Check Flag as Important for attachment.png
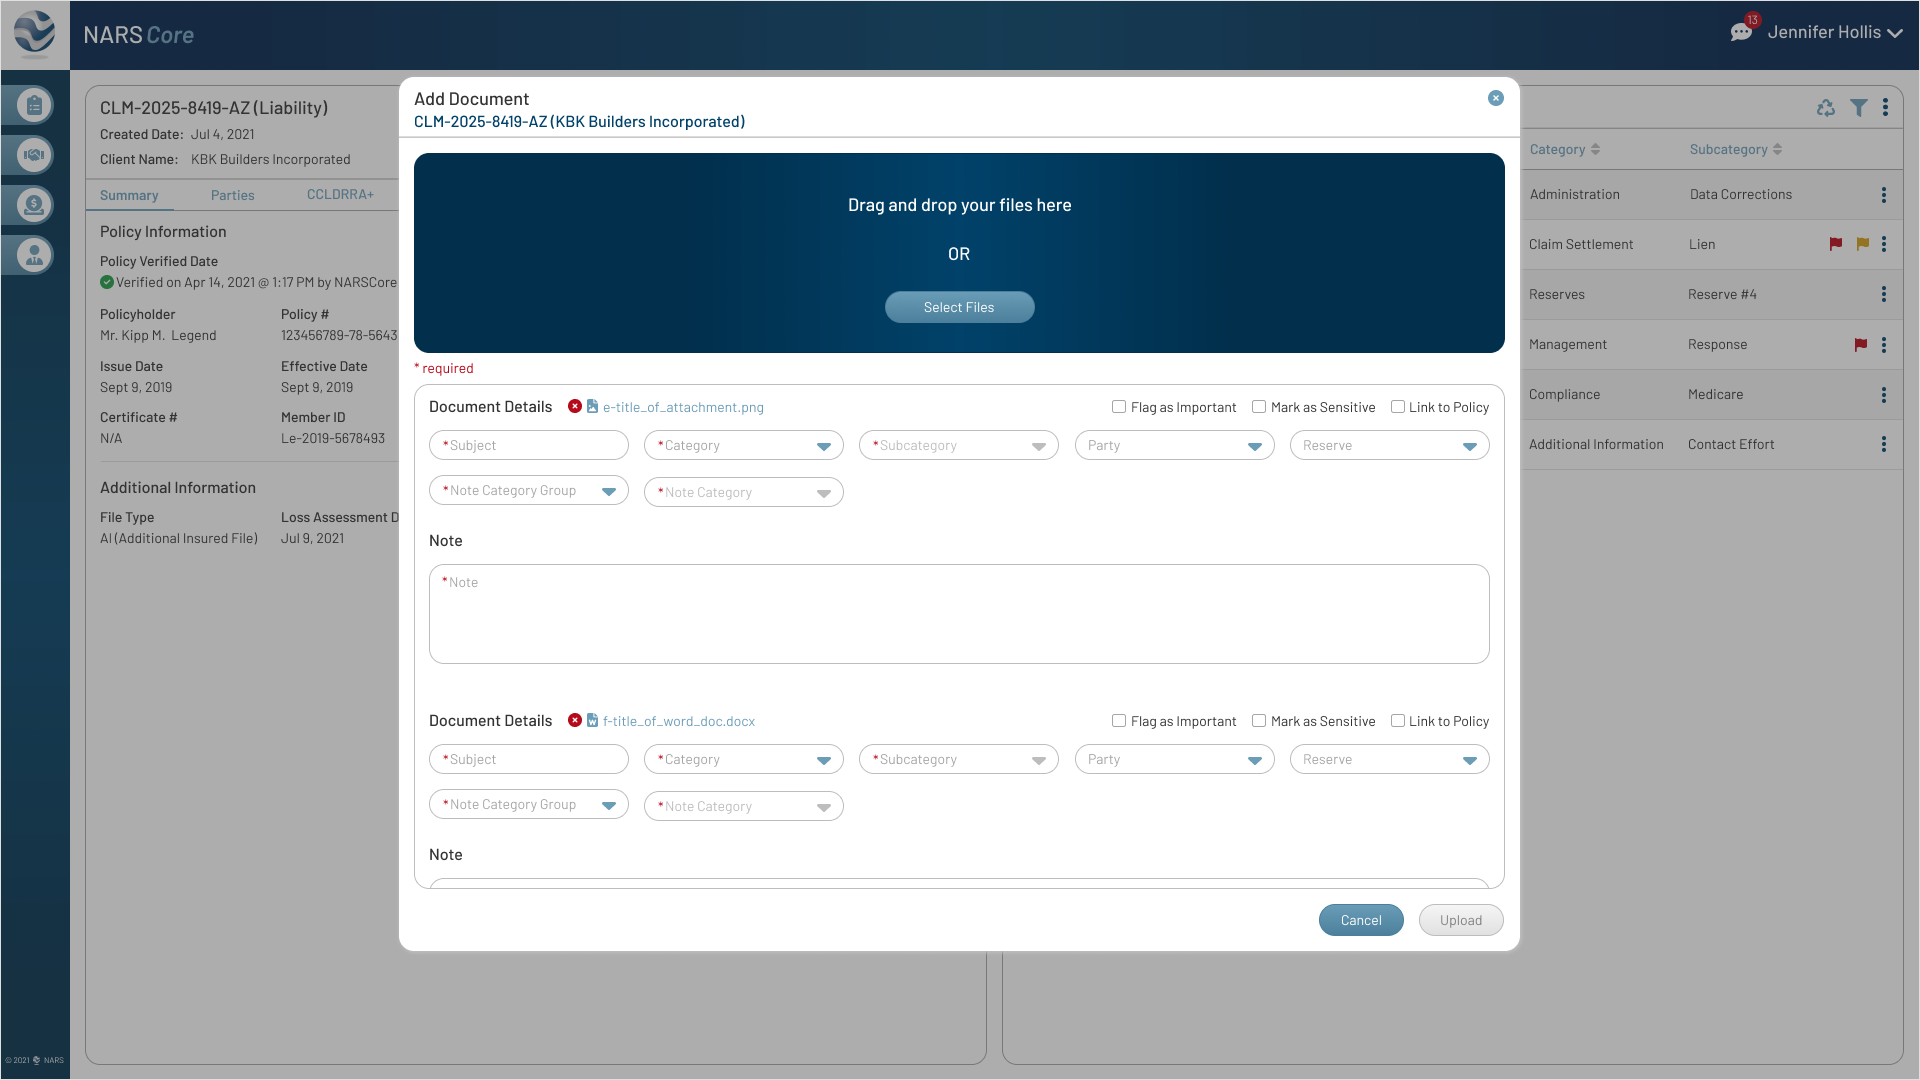 pyautogui.click(x=1119, y=407)
